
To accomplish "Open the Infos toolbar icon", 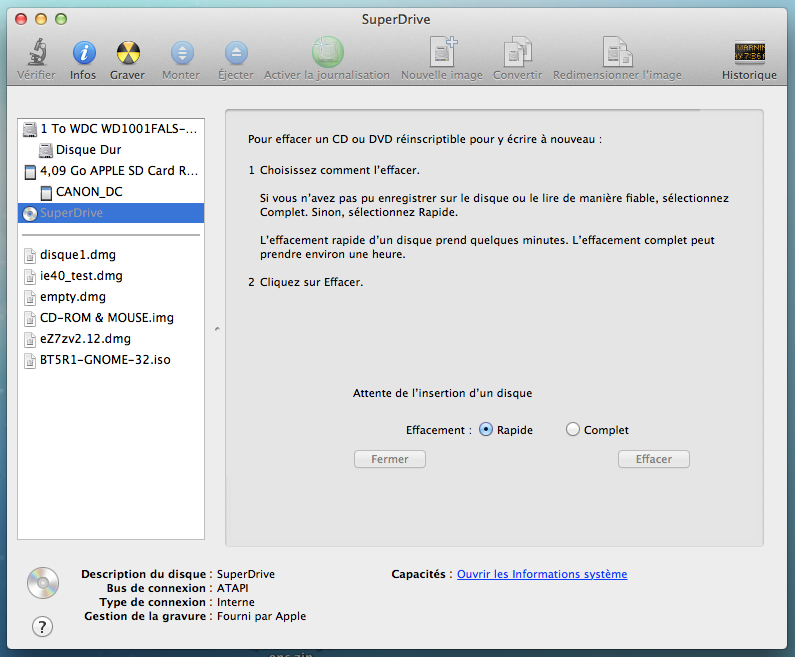I will [x=84, y=53].
